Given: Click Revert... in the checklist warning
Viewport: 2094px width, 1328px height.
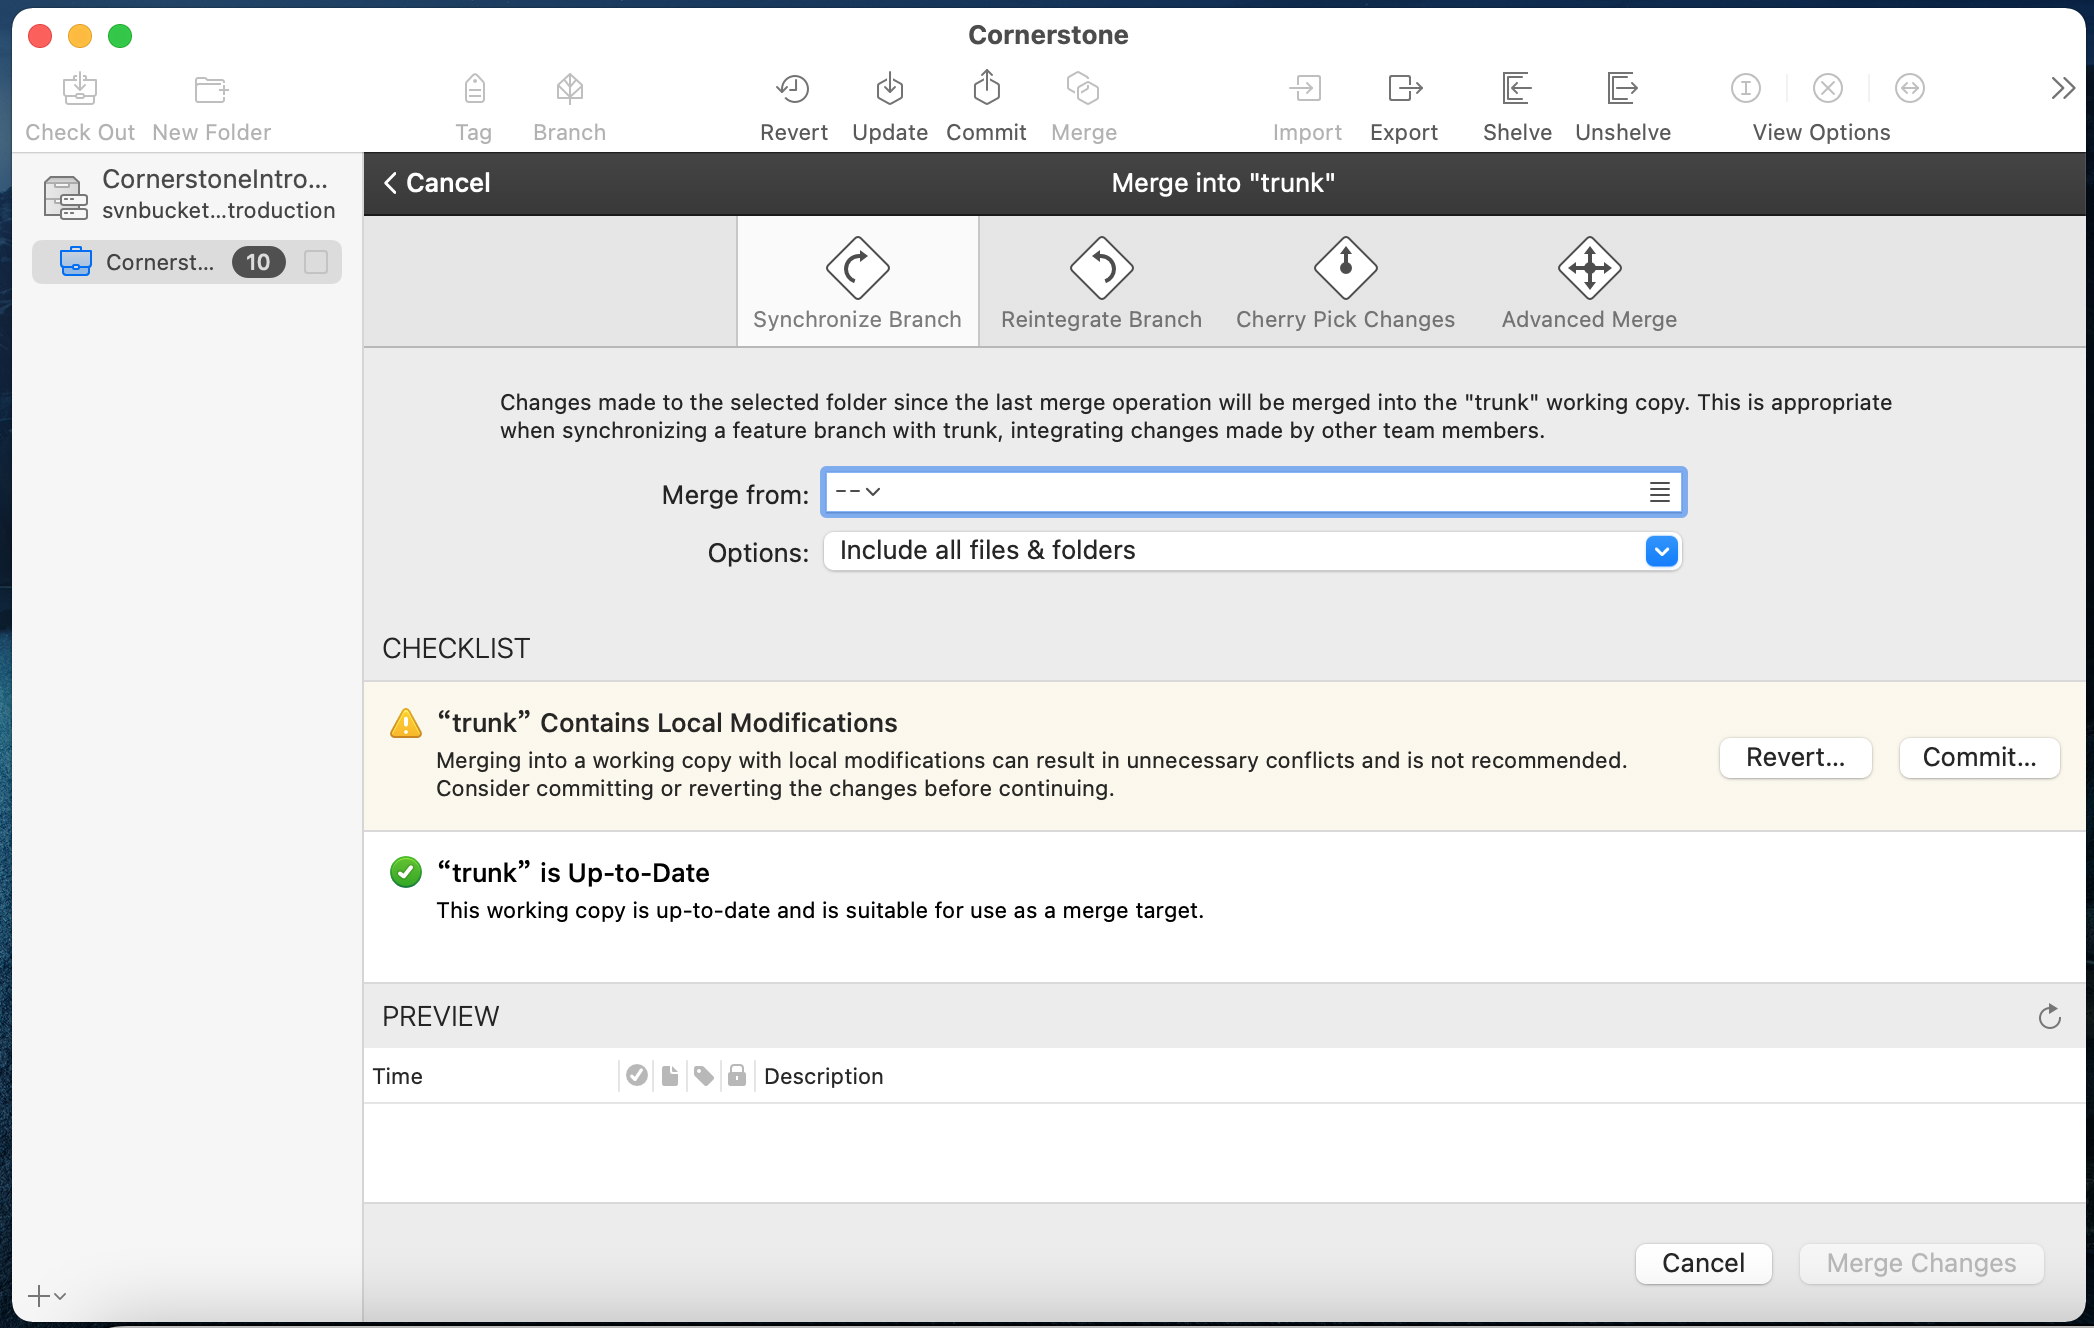Looking at the screenshot, I should [1795, 758].
